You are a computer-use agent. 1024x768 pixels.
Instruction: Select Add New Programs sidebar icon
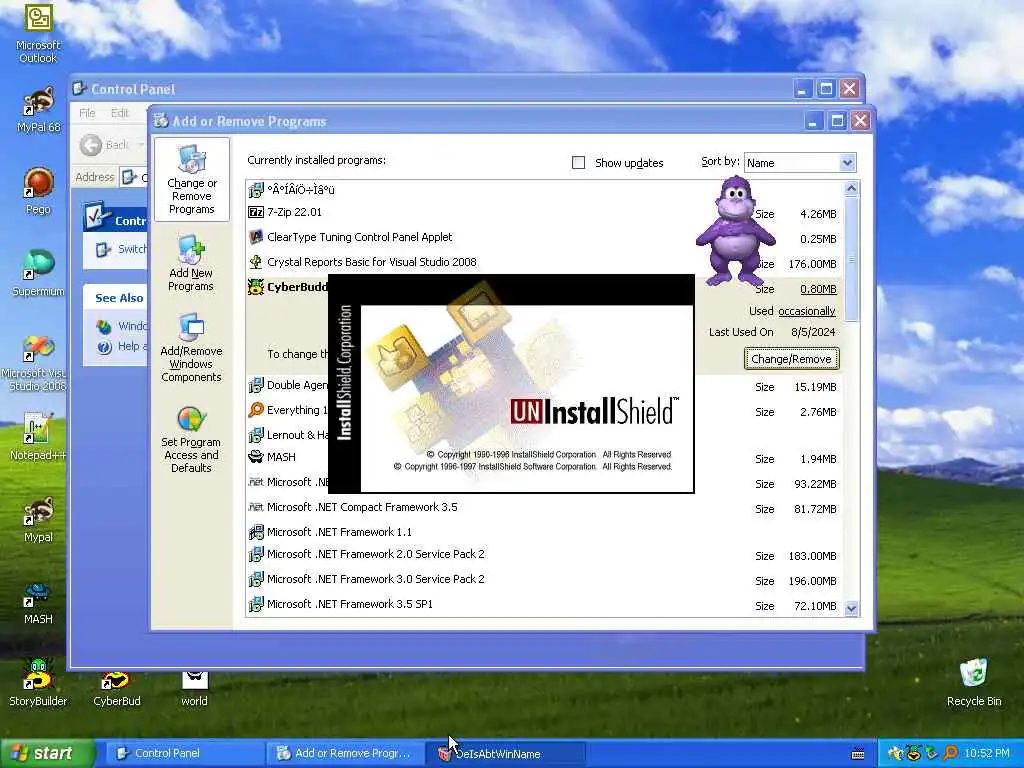[191, 263]
